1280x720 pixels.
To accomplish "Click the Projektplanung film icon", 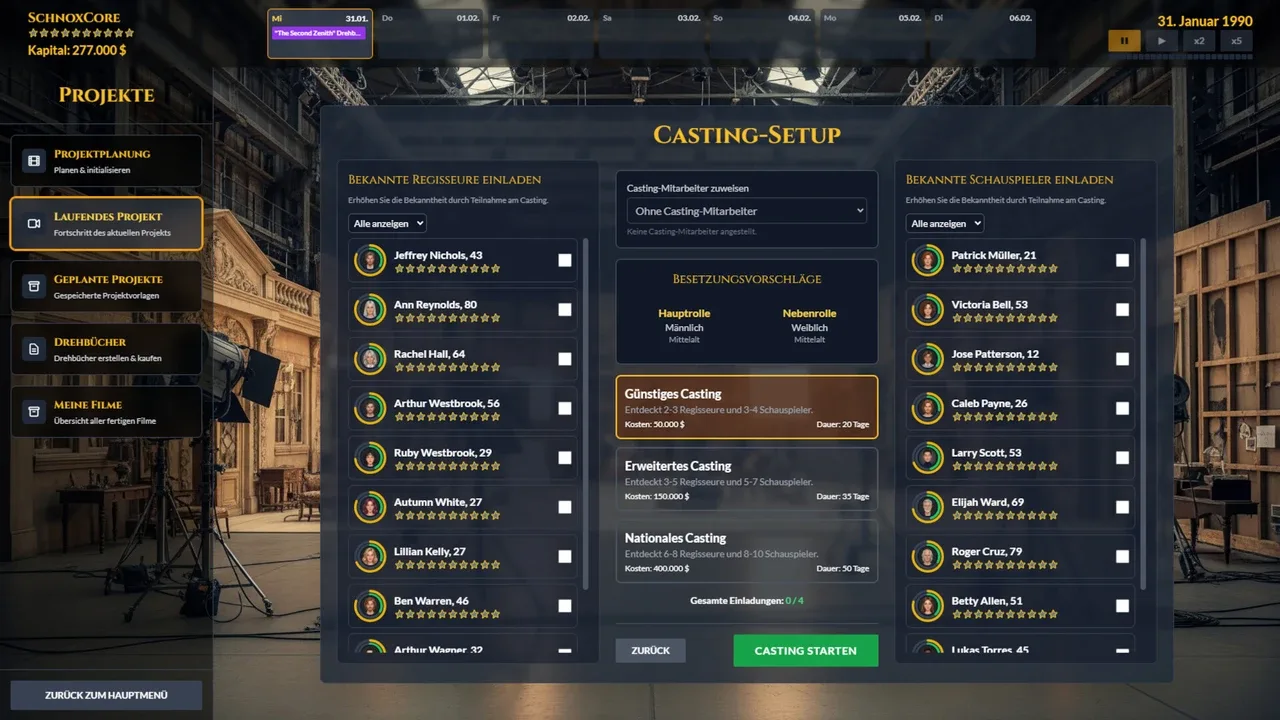I will point(34,161).
